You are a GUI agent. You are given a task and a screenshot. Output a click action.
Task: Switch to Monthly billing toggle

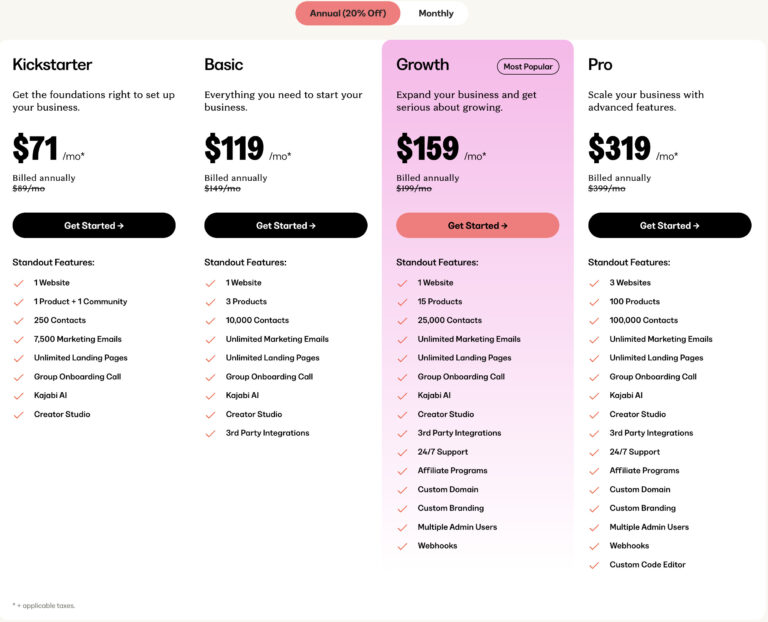435,13
